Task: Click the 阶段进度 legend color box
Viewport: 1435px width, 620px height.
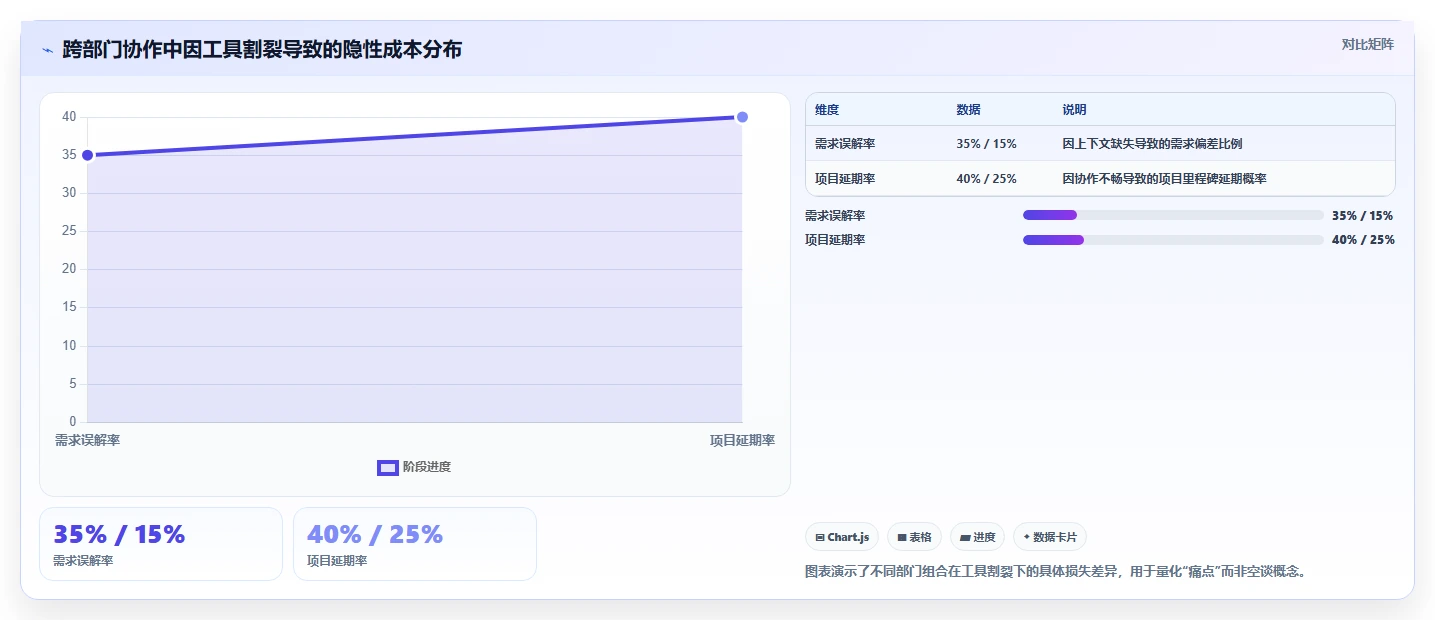Action: click(387, 467)
